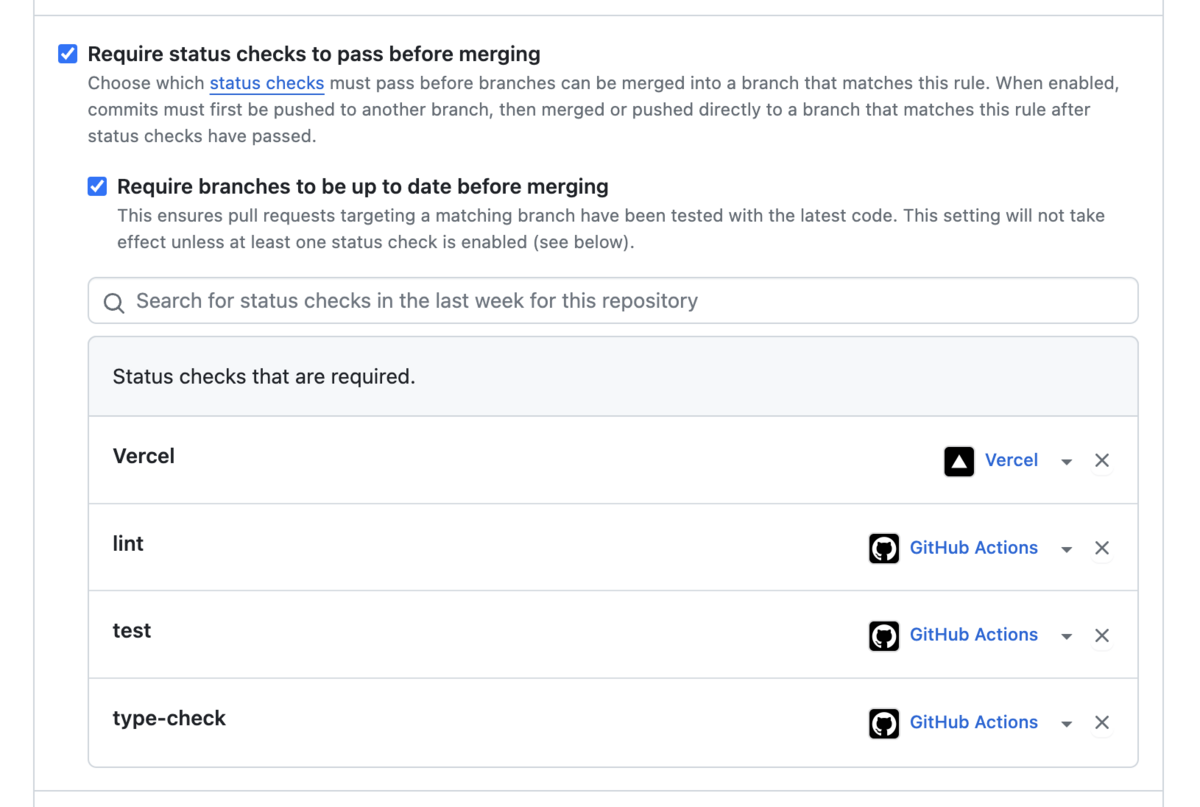Click the Vercel triangle logo icon
Image resolution: width=1200 pixels, height=807 pixels.
click(x=958, y=461)
